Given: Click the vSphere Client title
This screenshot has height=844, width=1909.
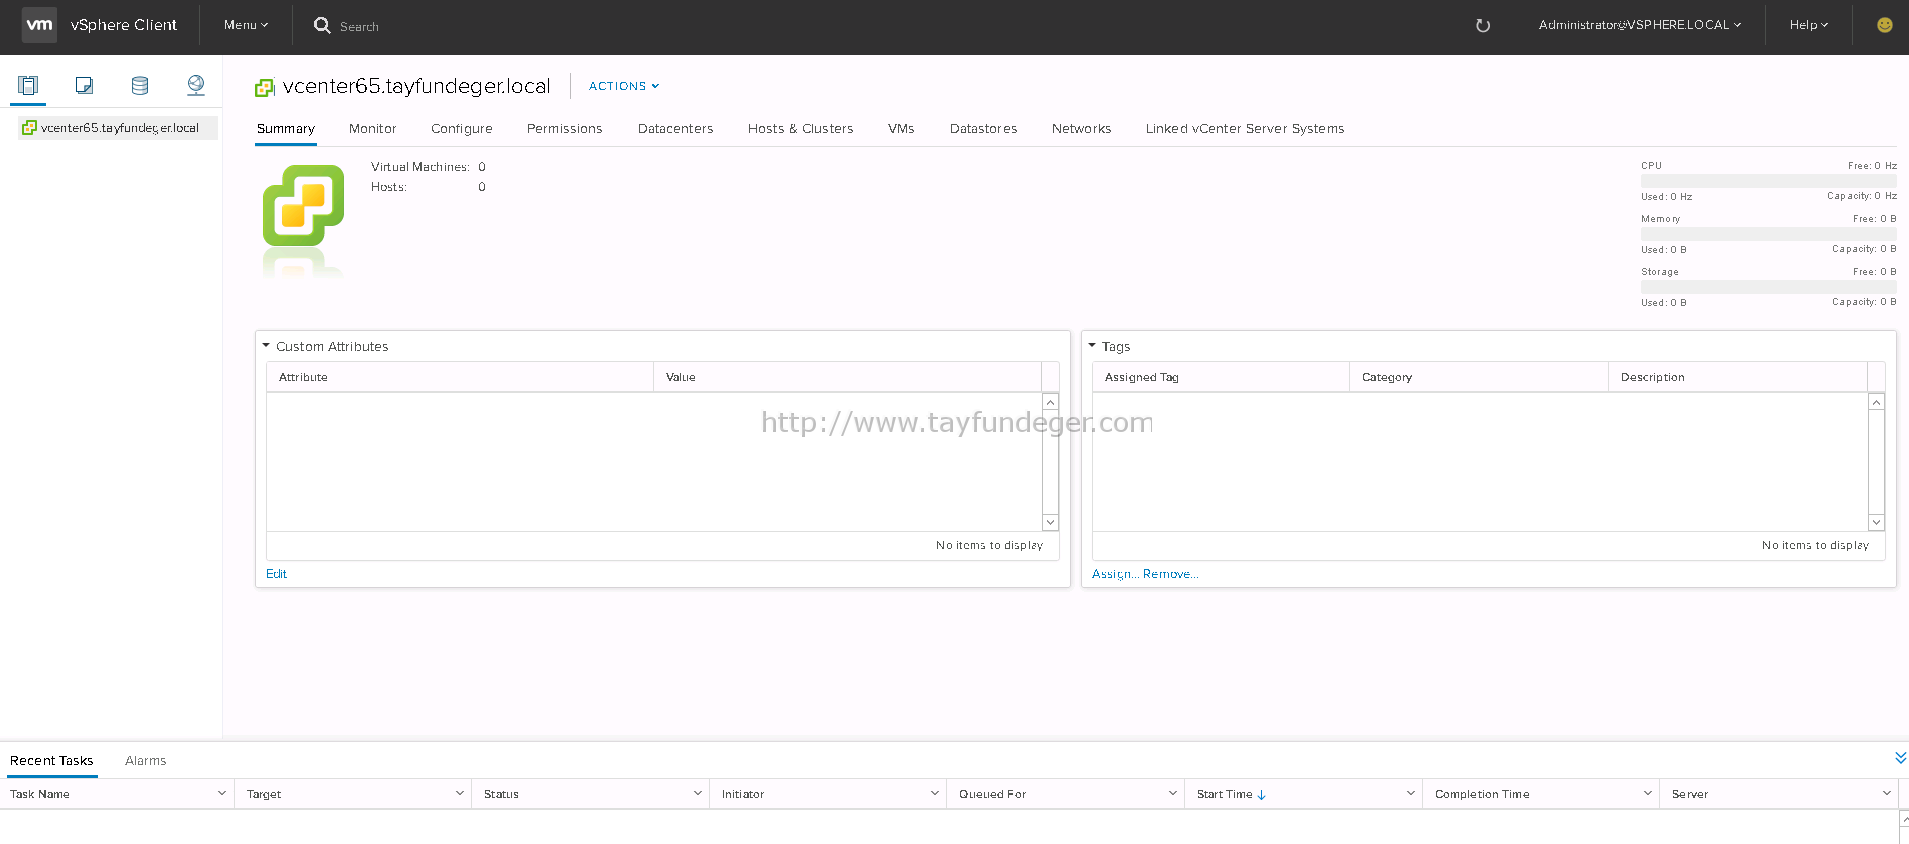Looking at the screenshot, I should (x=124, y=25).
